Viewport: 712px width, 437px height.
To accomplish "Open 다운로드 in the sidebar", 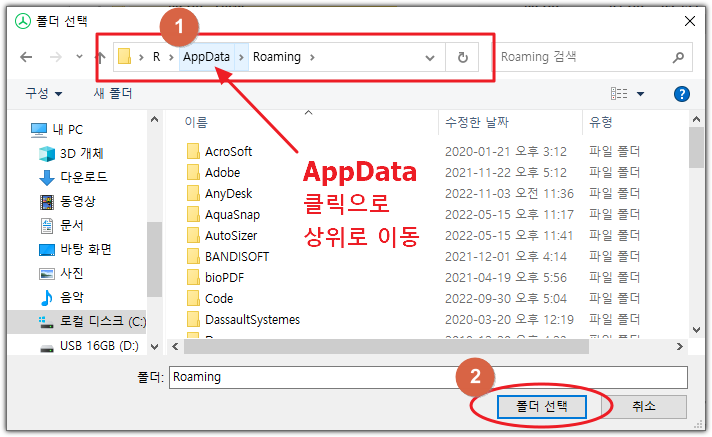I will pos(74,177).
